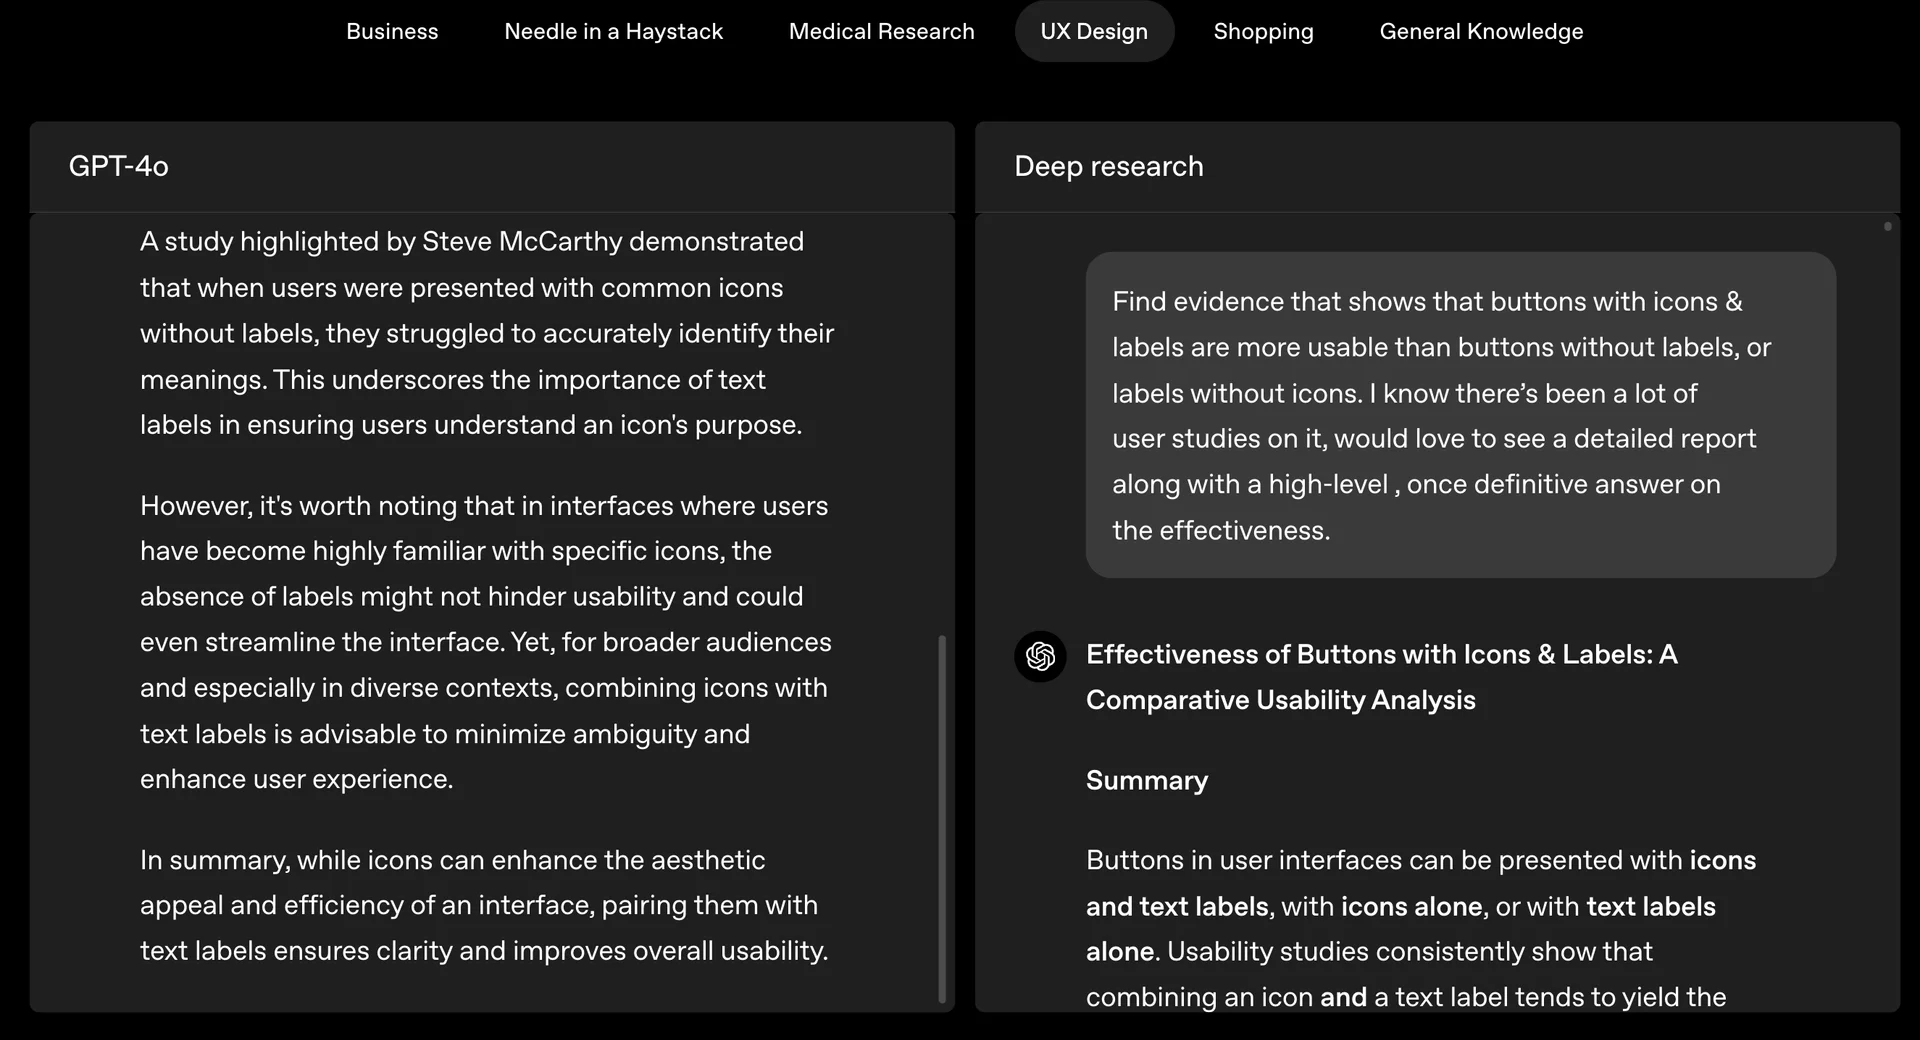Click the 'Buttons in user interfaces' paragraph

pos(1420,928)
